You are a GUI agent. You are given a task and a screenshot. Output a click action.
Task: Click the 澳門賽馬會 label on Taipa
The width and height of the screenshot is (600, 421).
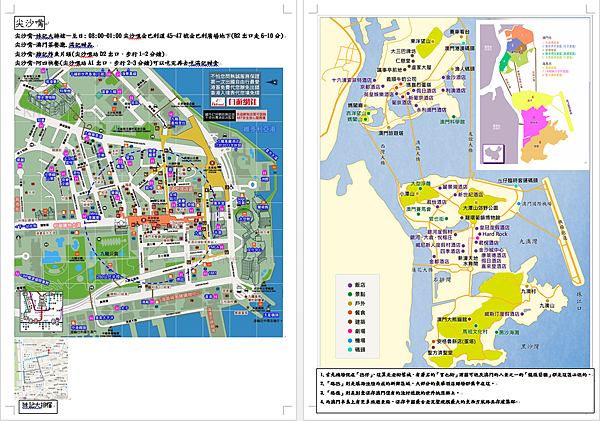click(x=418, y=209)
